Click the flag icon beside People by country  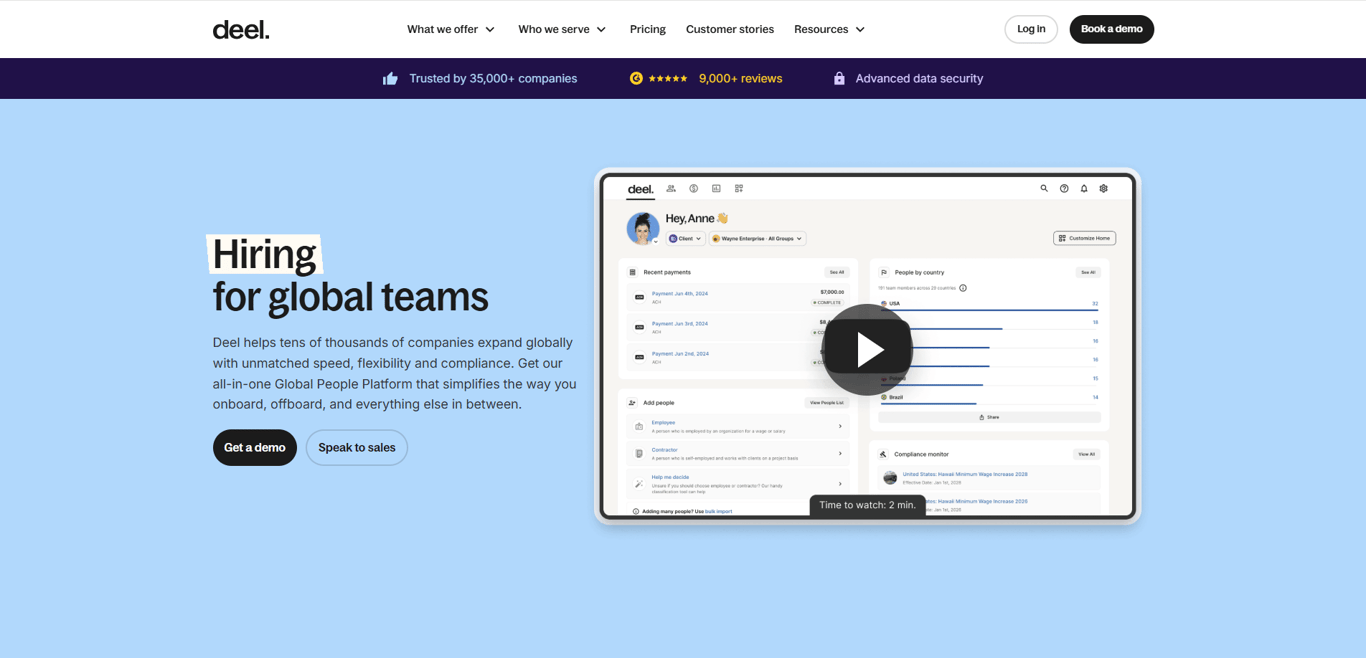[x=884, y=272]
